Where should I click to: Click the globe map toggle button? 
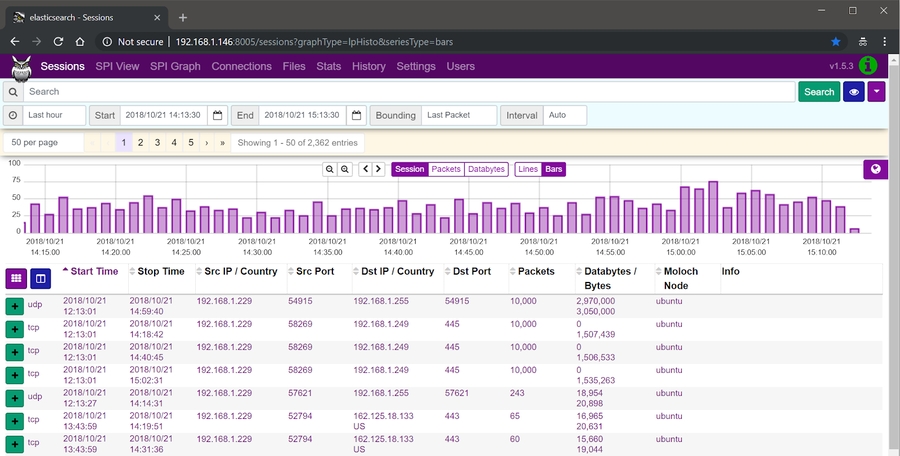click(875, 169)
